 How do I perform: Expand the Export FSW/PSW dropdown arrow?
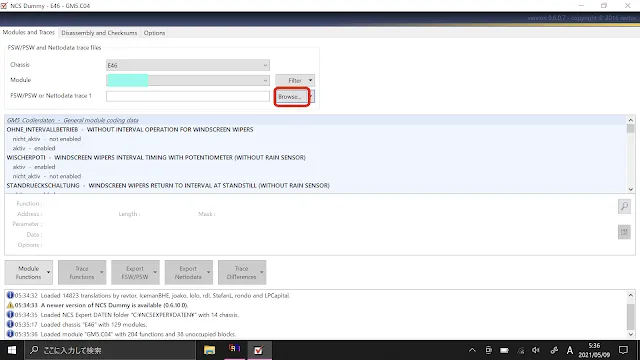click(155, 272)
